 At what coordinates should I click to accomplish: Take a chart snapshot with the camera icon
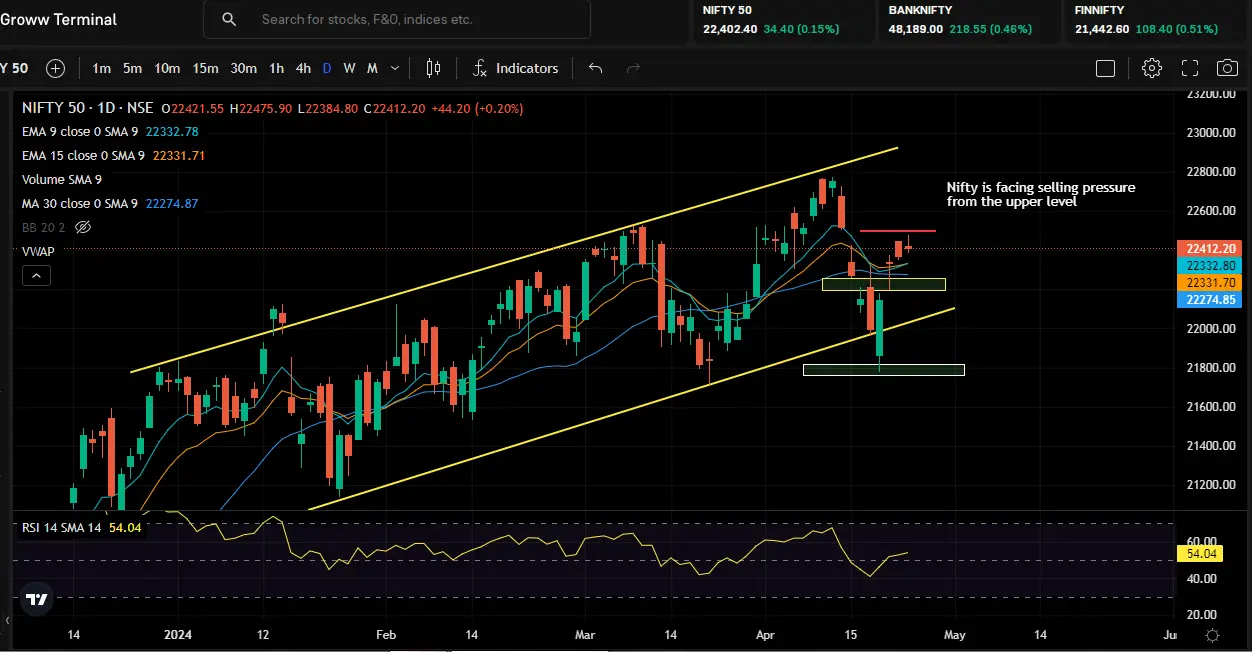coord(1226,68)
